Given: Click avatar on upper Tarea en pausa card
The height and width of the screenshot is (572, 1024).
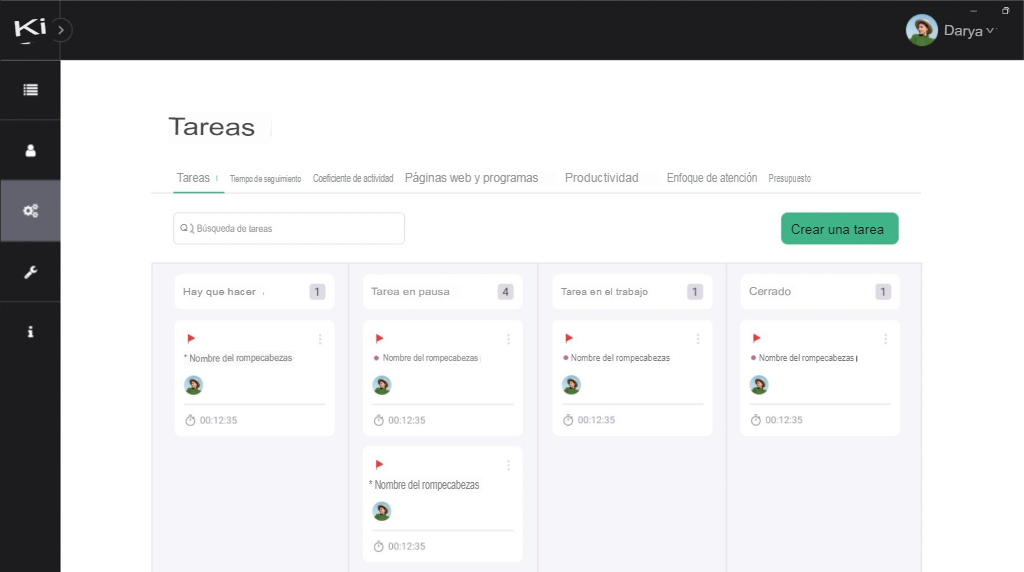Looking at the screenshot, I should (x=381, y=385).
